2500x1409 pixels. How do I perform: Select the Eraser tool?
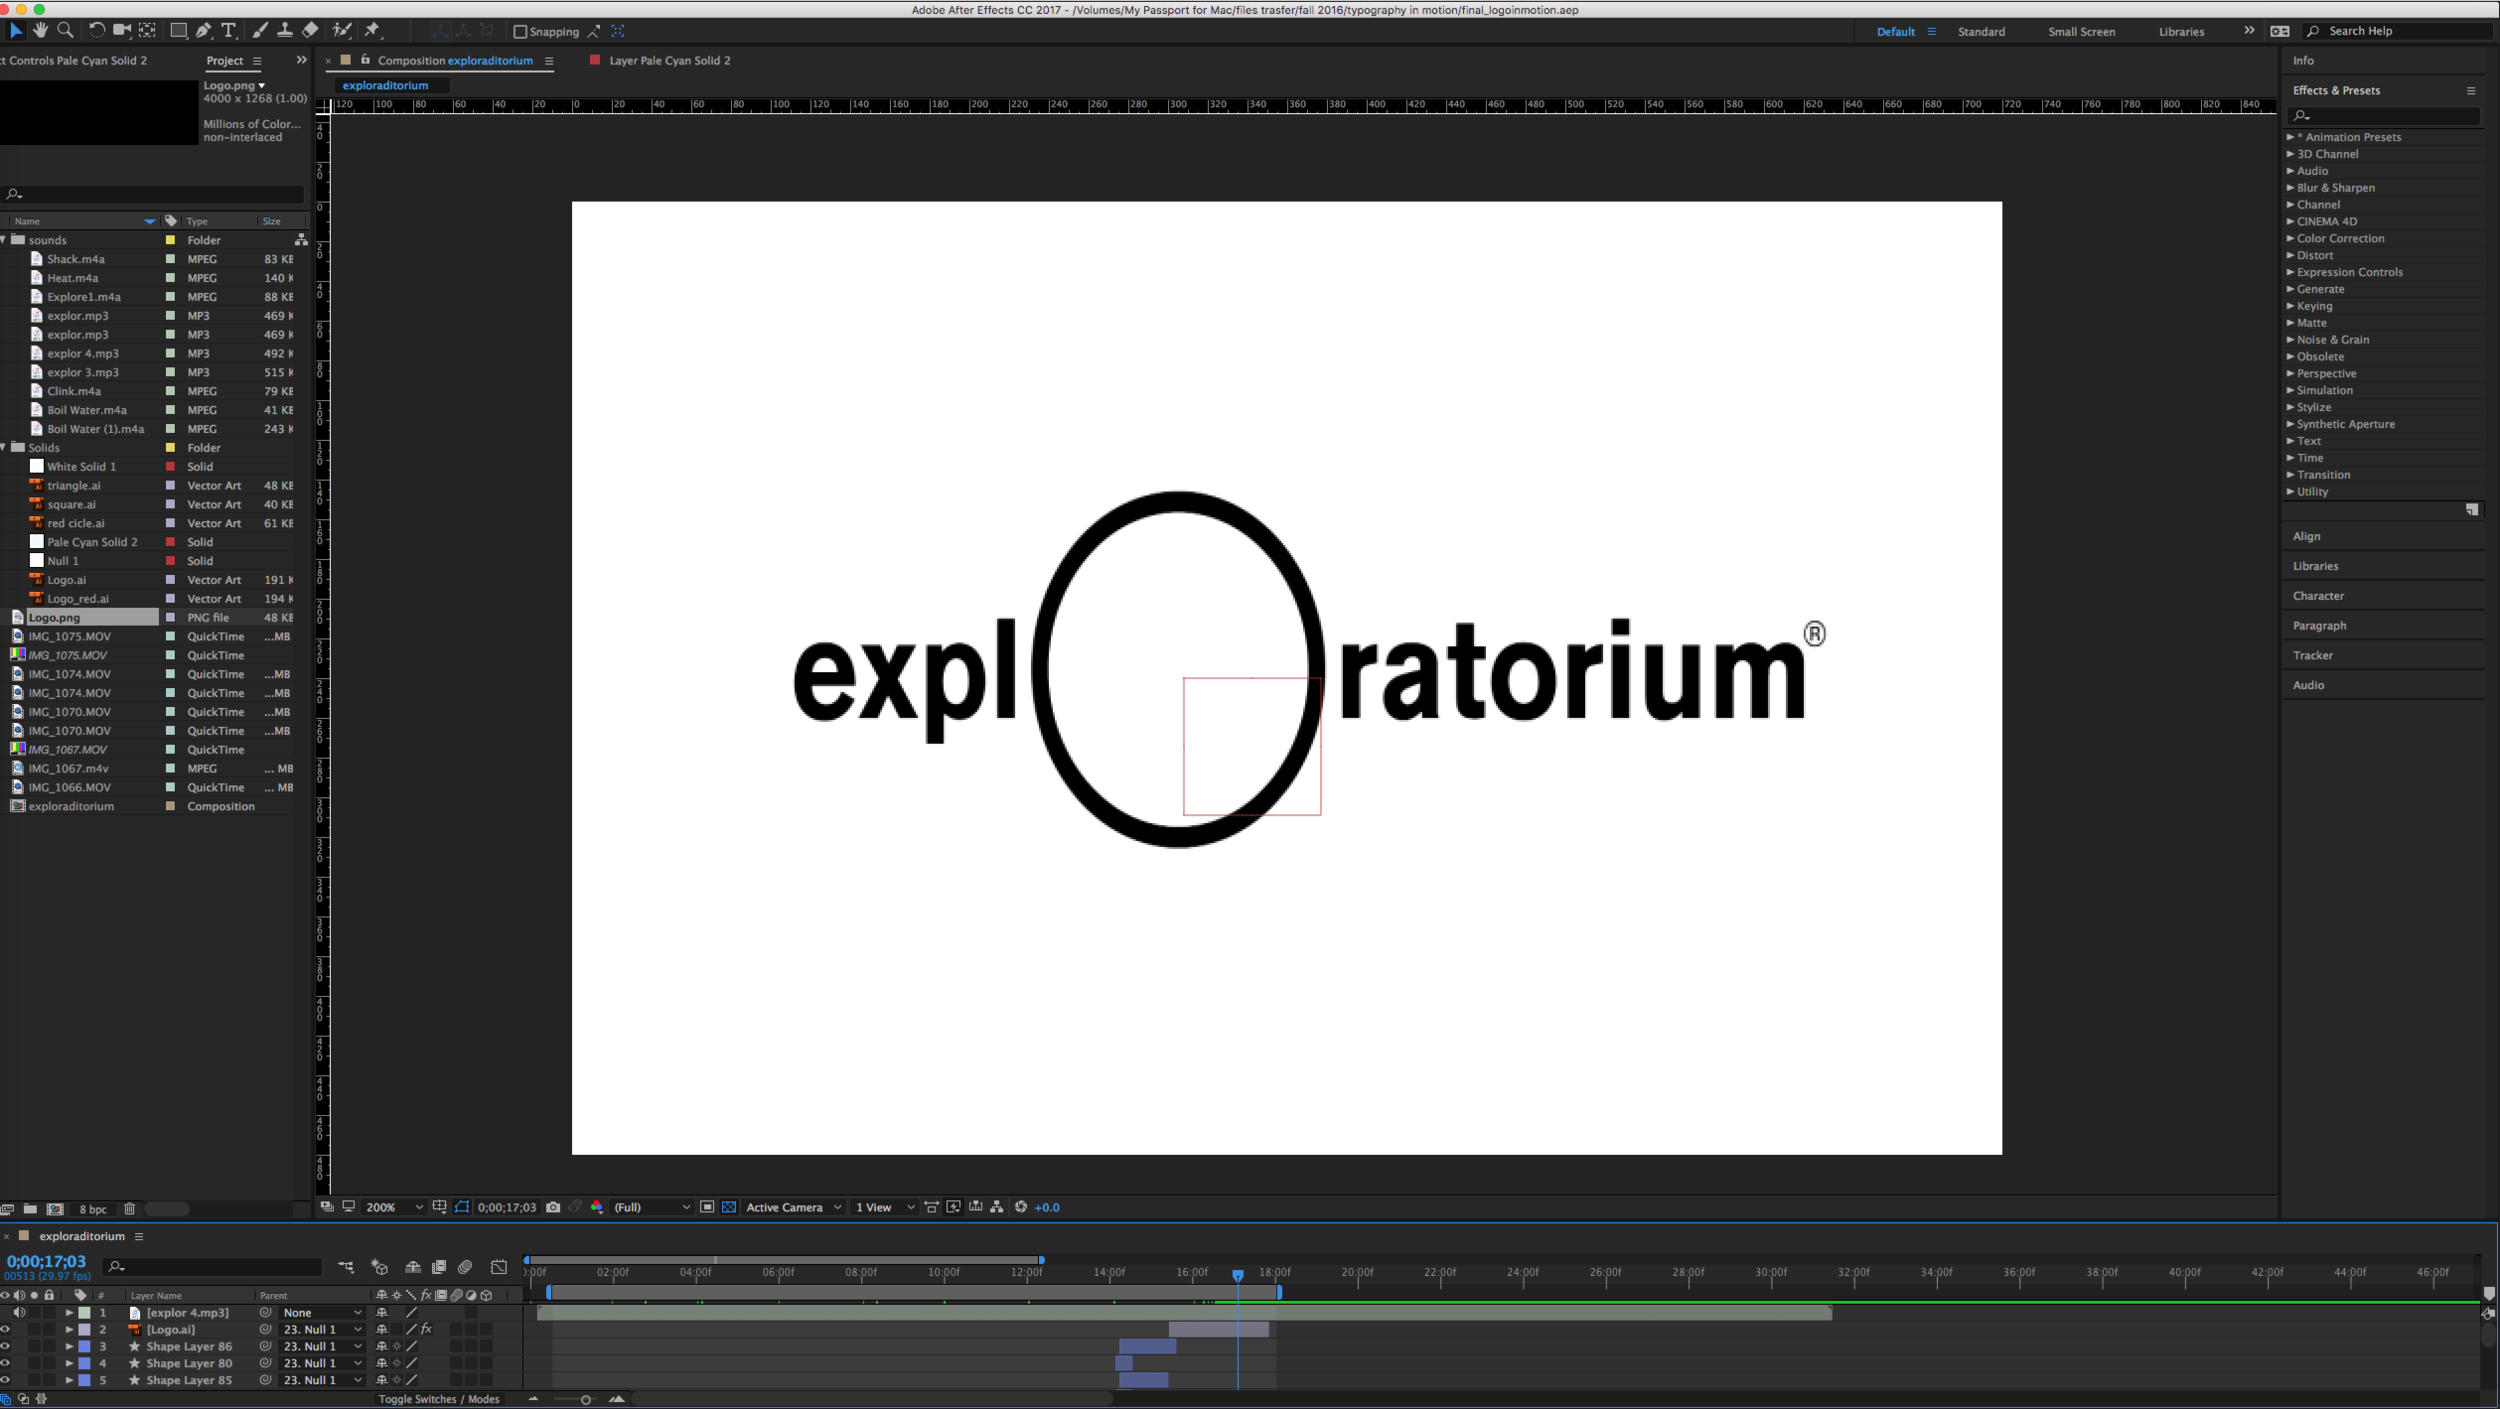click(310, 31)
